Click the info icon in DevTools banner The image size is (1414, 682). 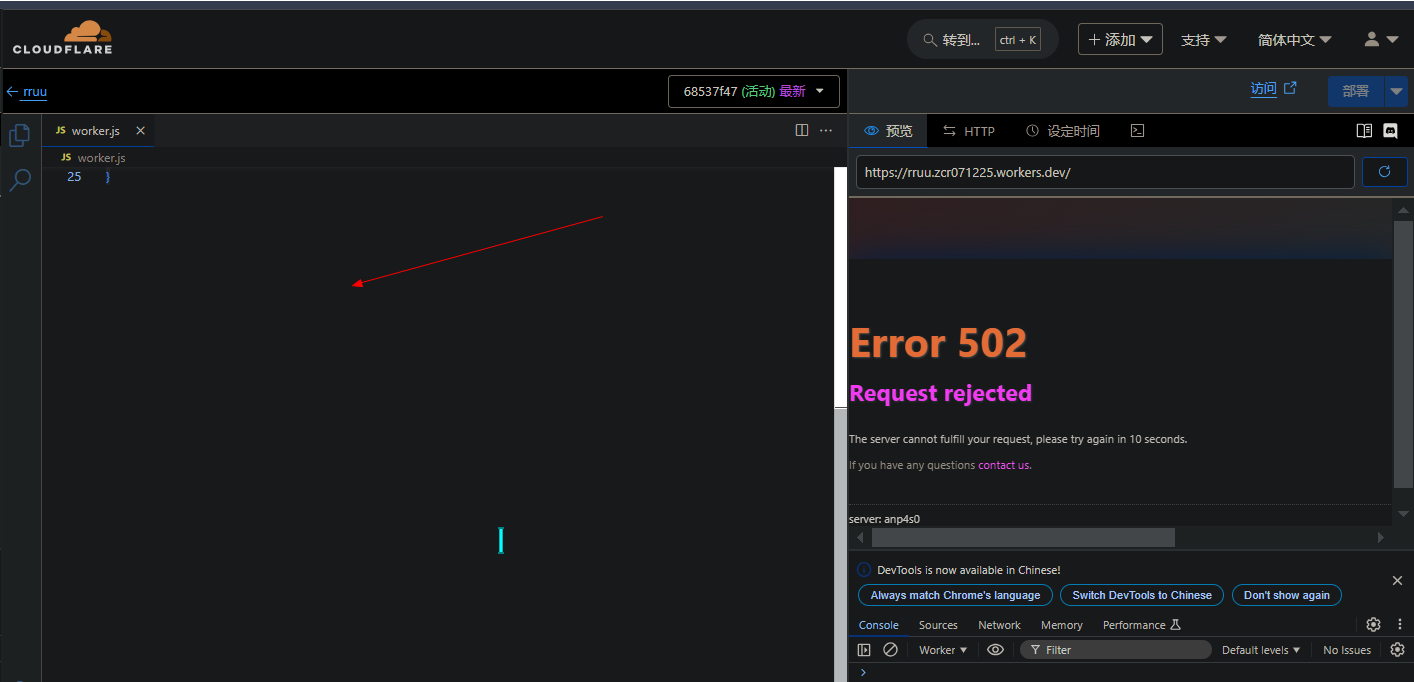[864, 570]
